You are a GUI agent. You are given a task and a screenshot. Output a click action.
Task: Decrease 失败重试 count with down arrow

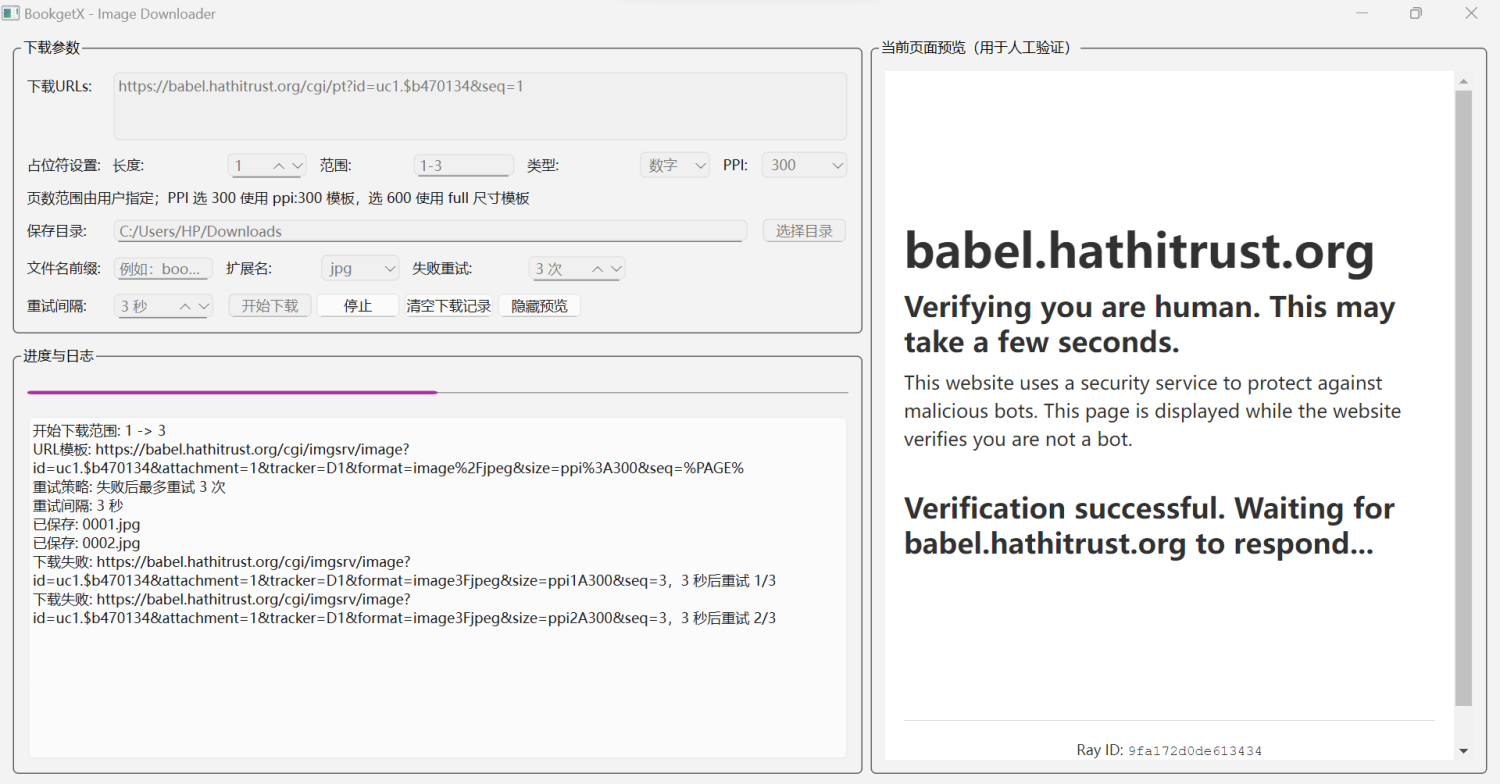pos(616,269)
